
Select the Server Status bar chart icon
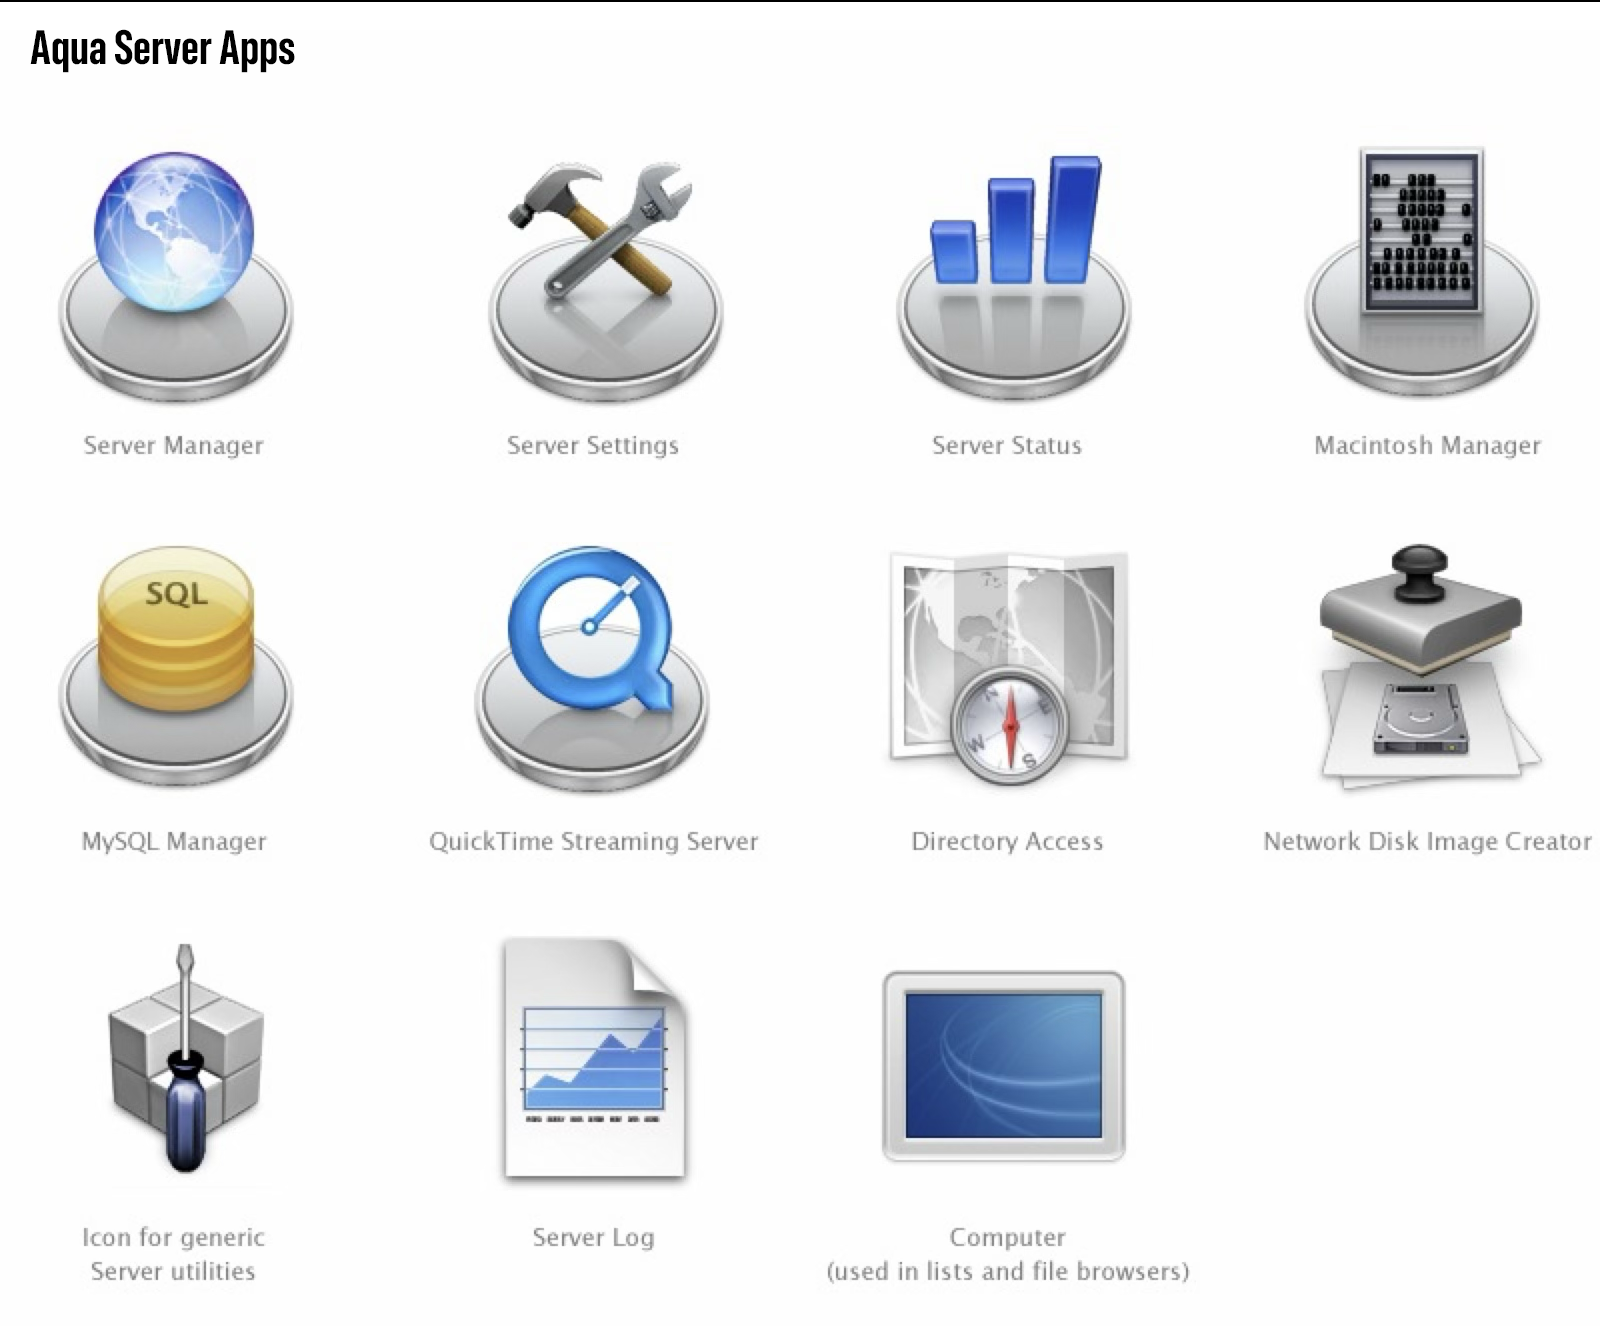click(x=1013, y=279)
